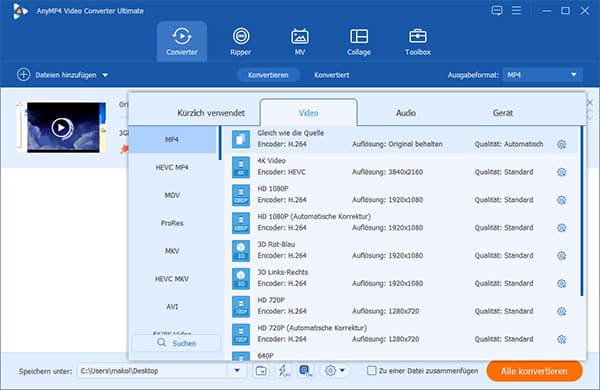
Task: Open settings gear for 3D Rot-Blau preset
Action: pos(561,256)
